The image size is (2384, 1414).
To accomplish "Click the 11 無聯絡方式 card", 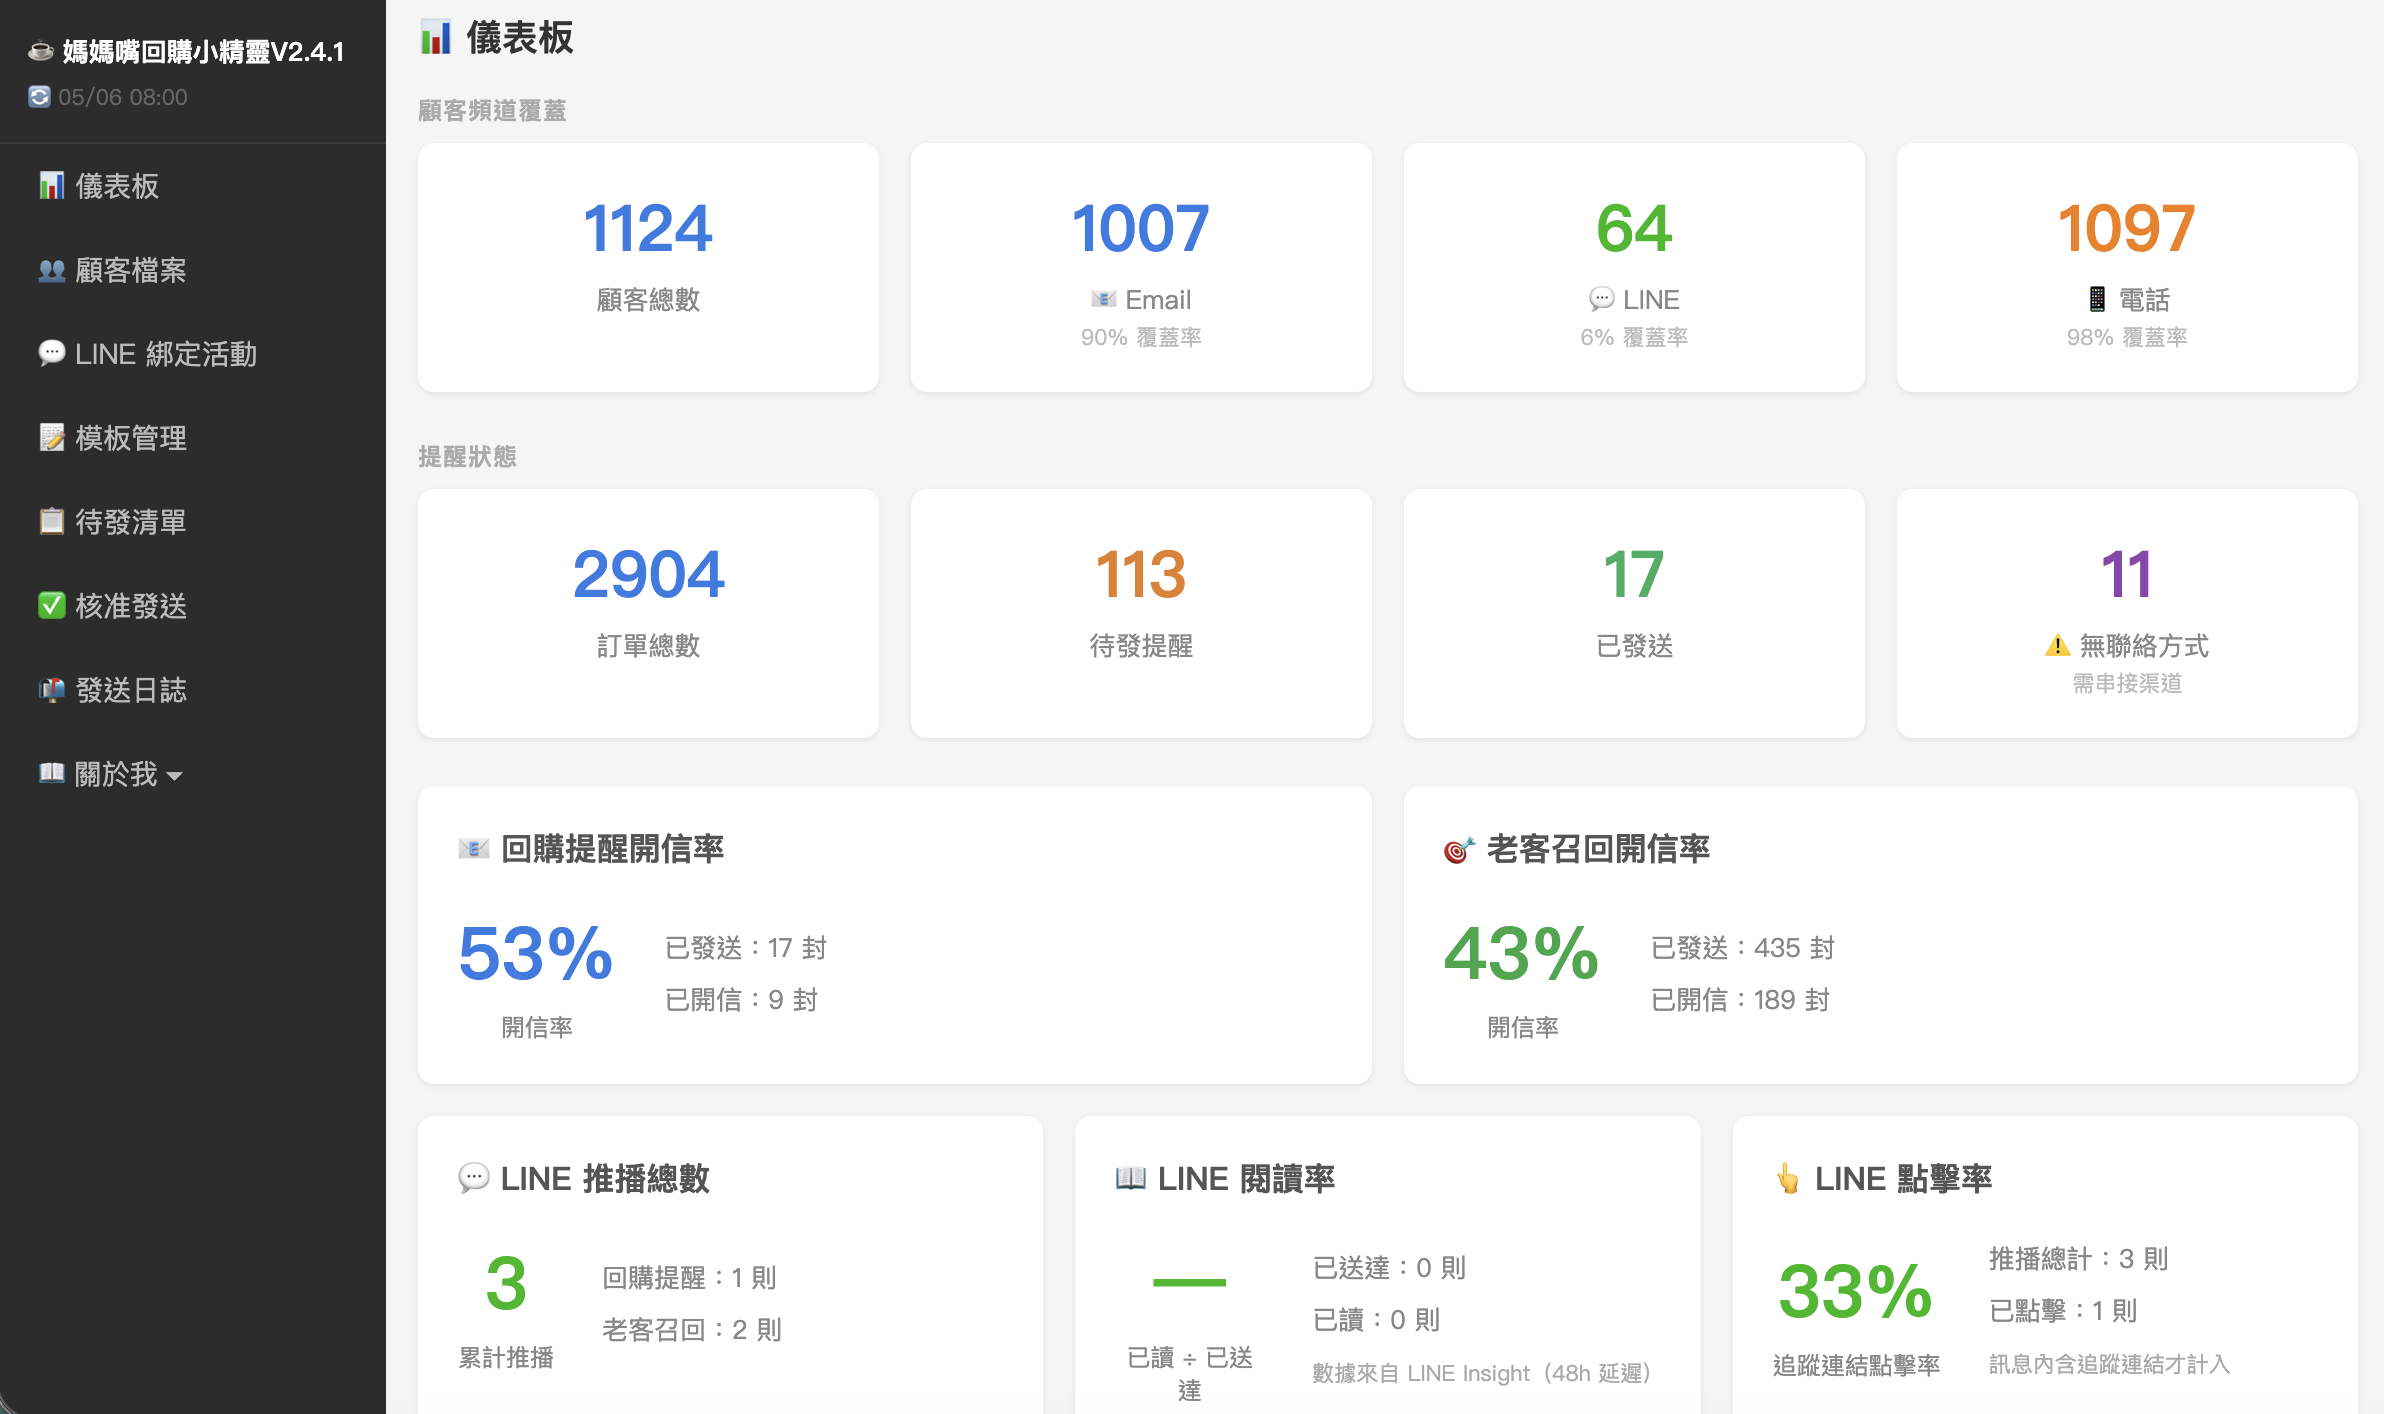I will tap(2127, 613).
